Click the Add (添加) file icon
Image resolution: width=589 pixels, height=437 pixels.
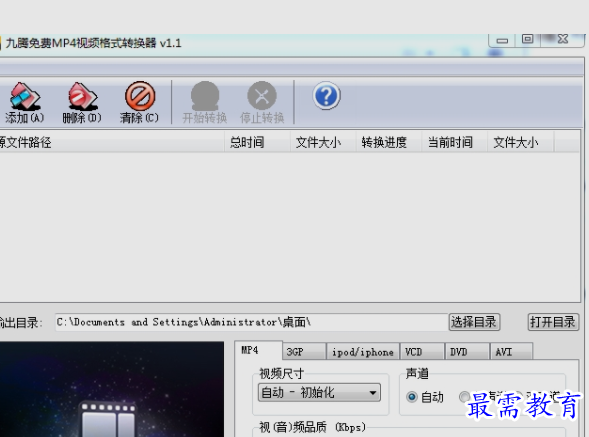25,96
